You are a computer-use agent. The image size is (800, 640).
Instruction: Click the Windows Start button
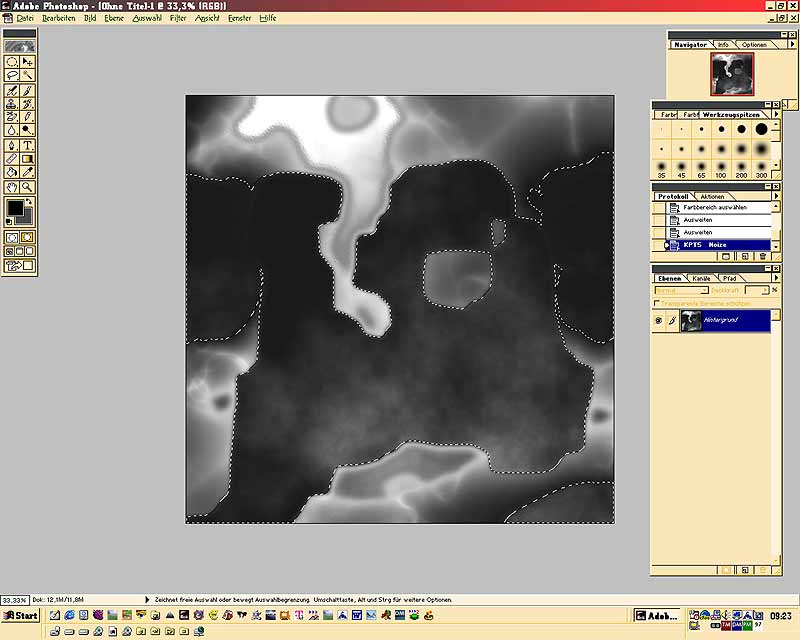pos(20,615)
